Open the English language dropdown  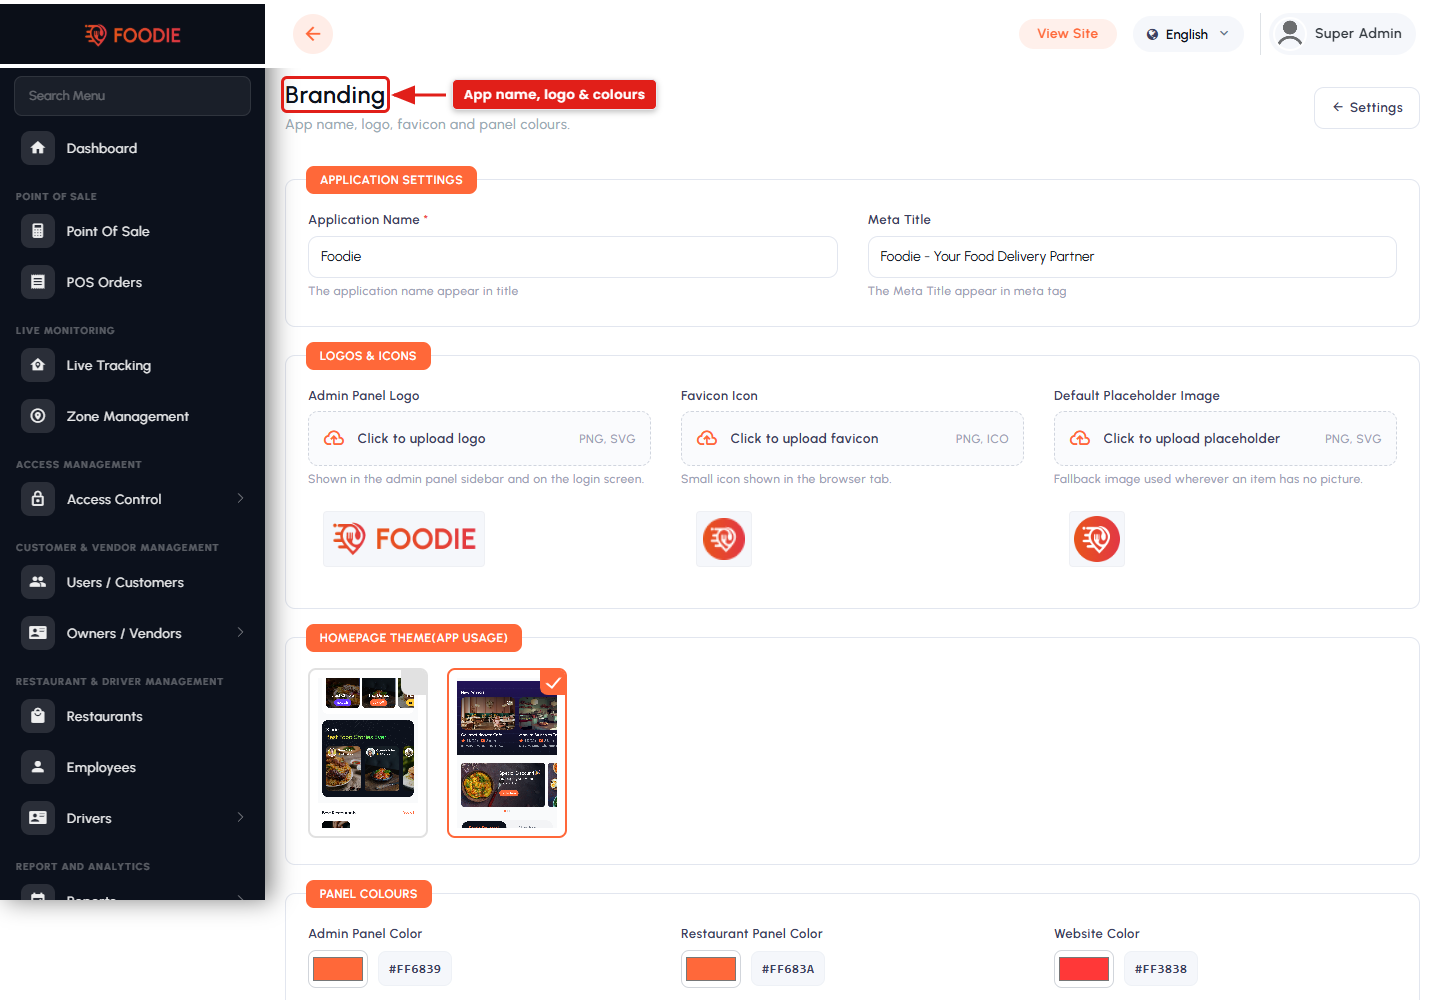click(x=1188, y=34)
